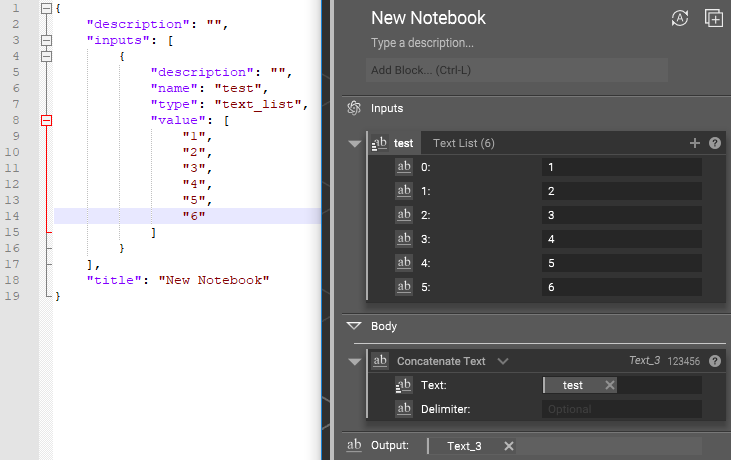Click the Text_3 italic output name

tap(644, 360)
